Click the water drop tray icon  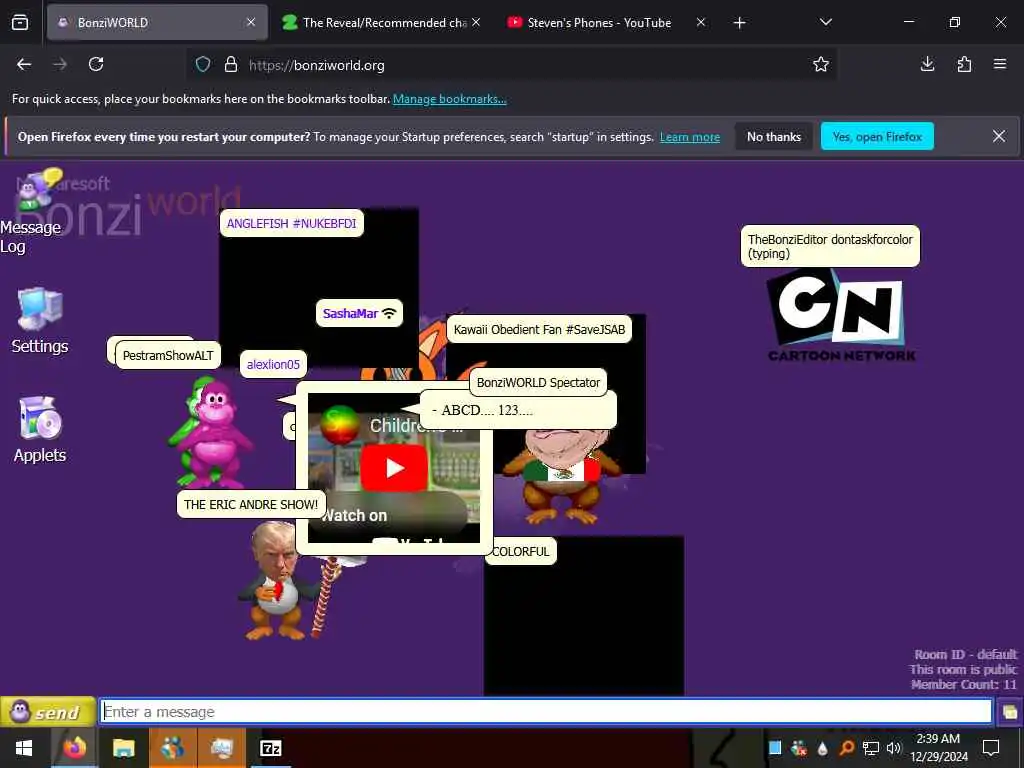point(822,748)
